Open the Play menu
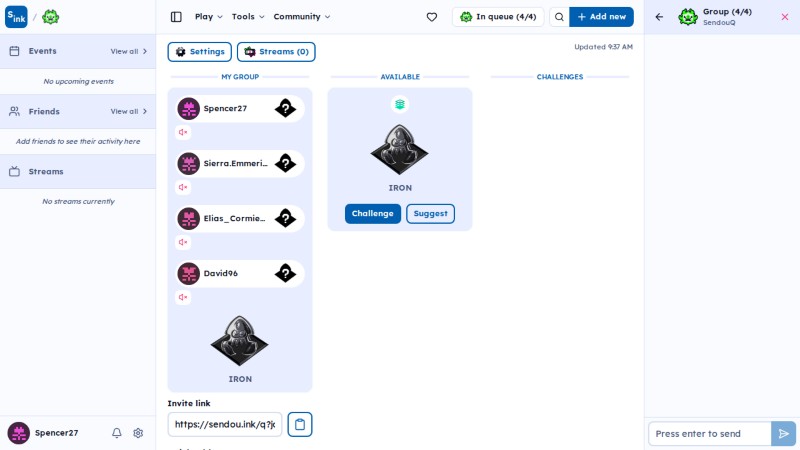 click(x=209, y=17)
